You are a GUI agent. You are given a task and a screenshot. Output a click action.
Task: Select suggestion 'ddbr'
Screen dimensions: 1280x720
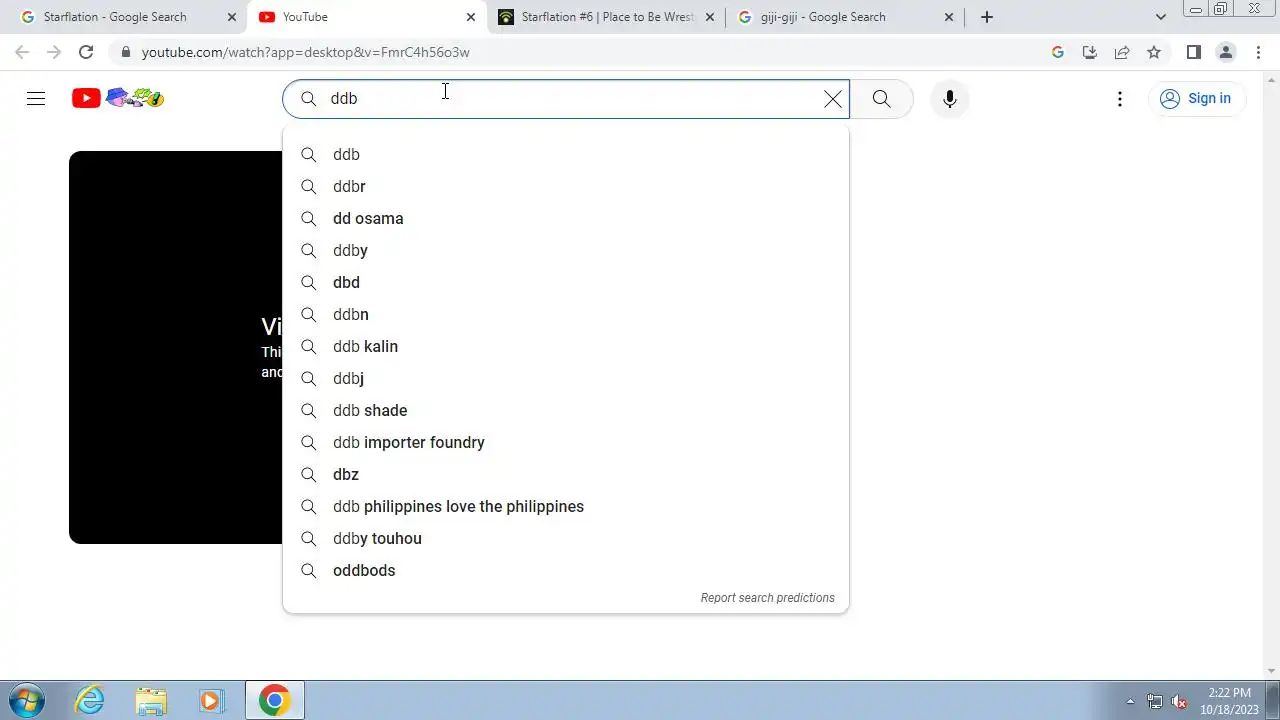[566, 186]
